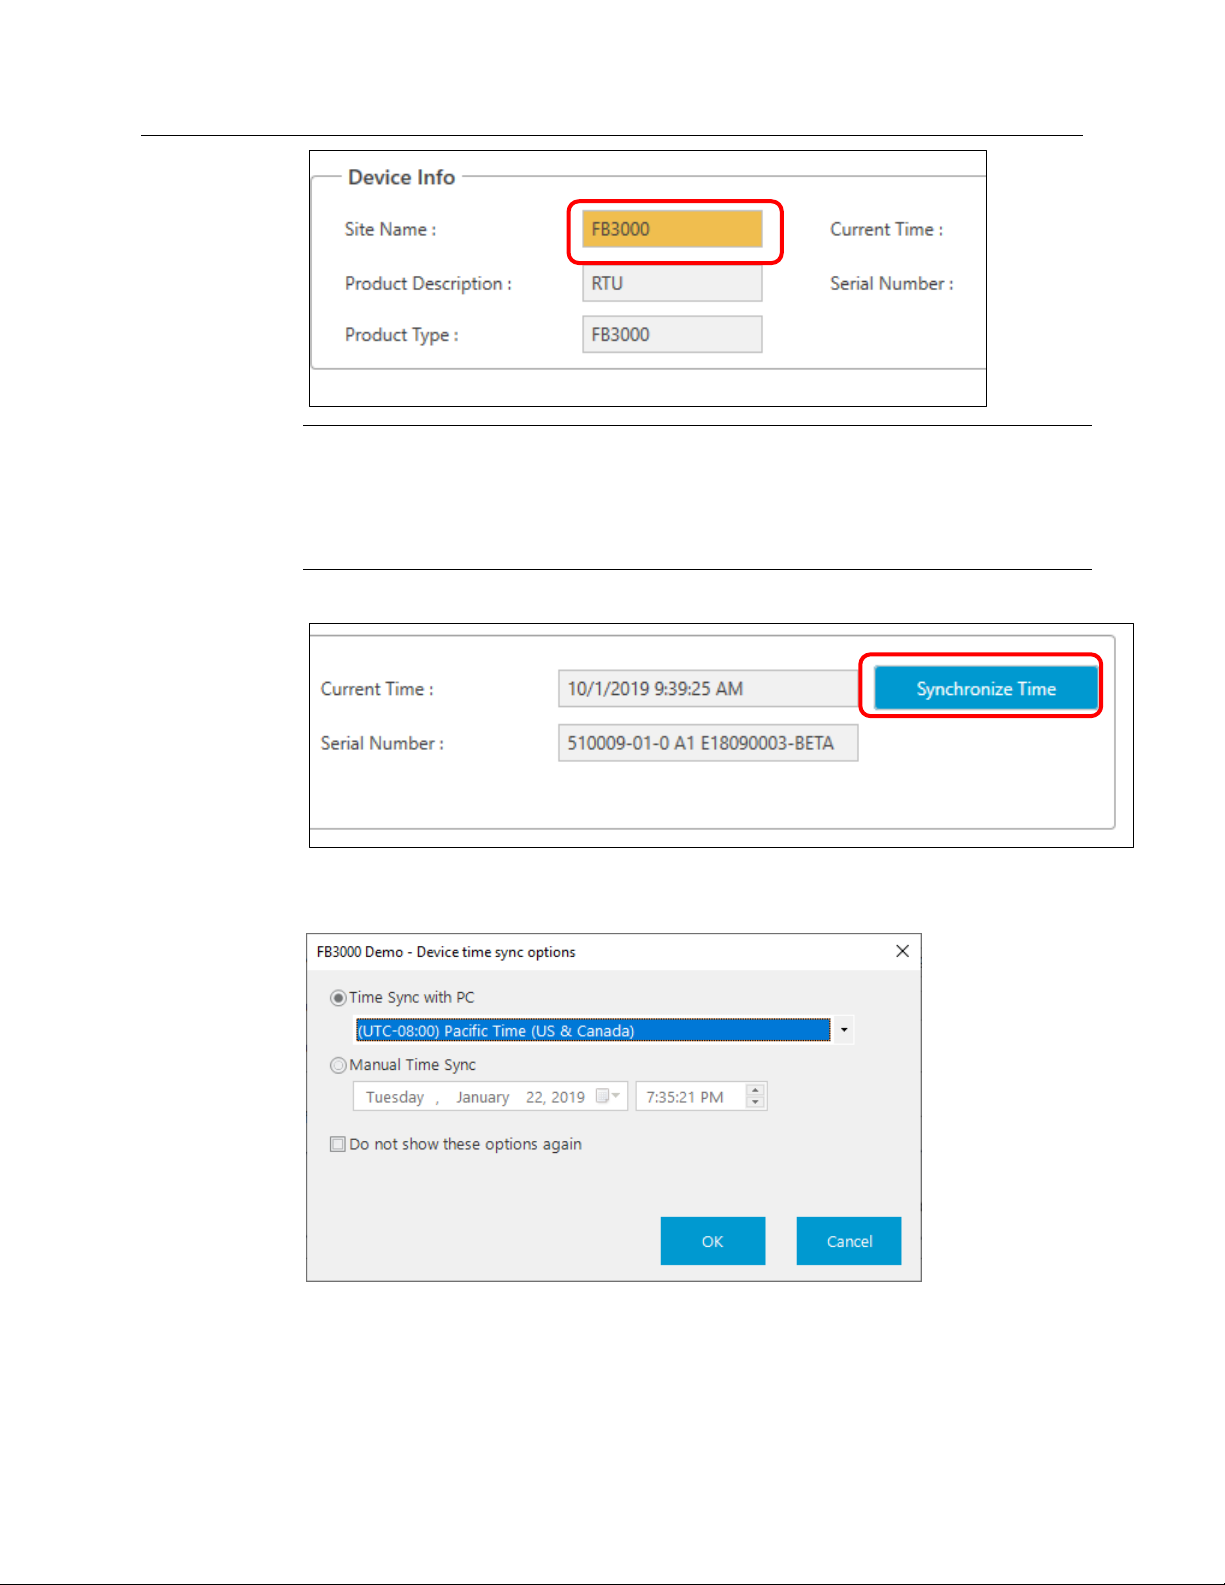Decrement manual sync time using down arrow
1225x1585 pixels.
pyautogui.click(x=756, y=1102)
